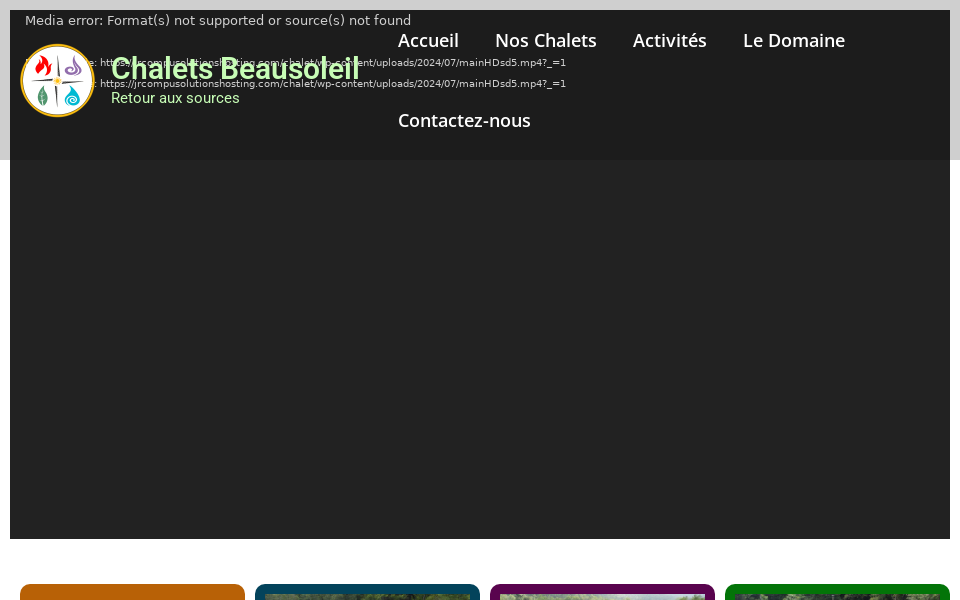Click the teal-bordered forest card
The image size is (960, 600).
[367, 592]
